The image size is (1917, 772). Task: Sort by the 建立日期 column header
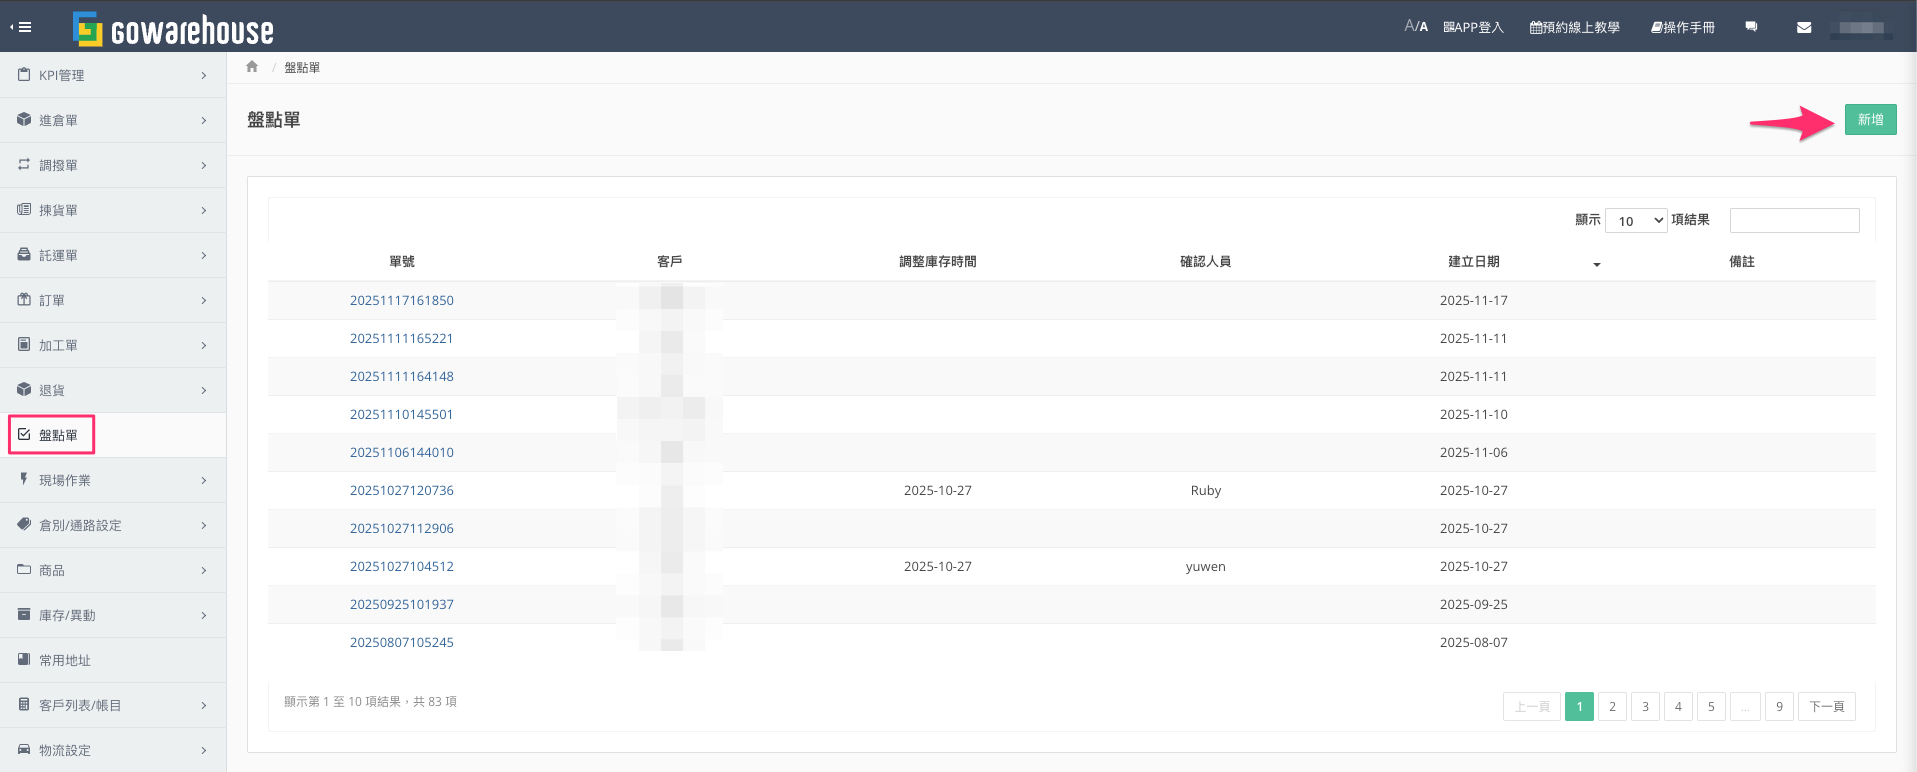1473,262
